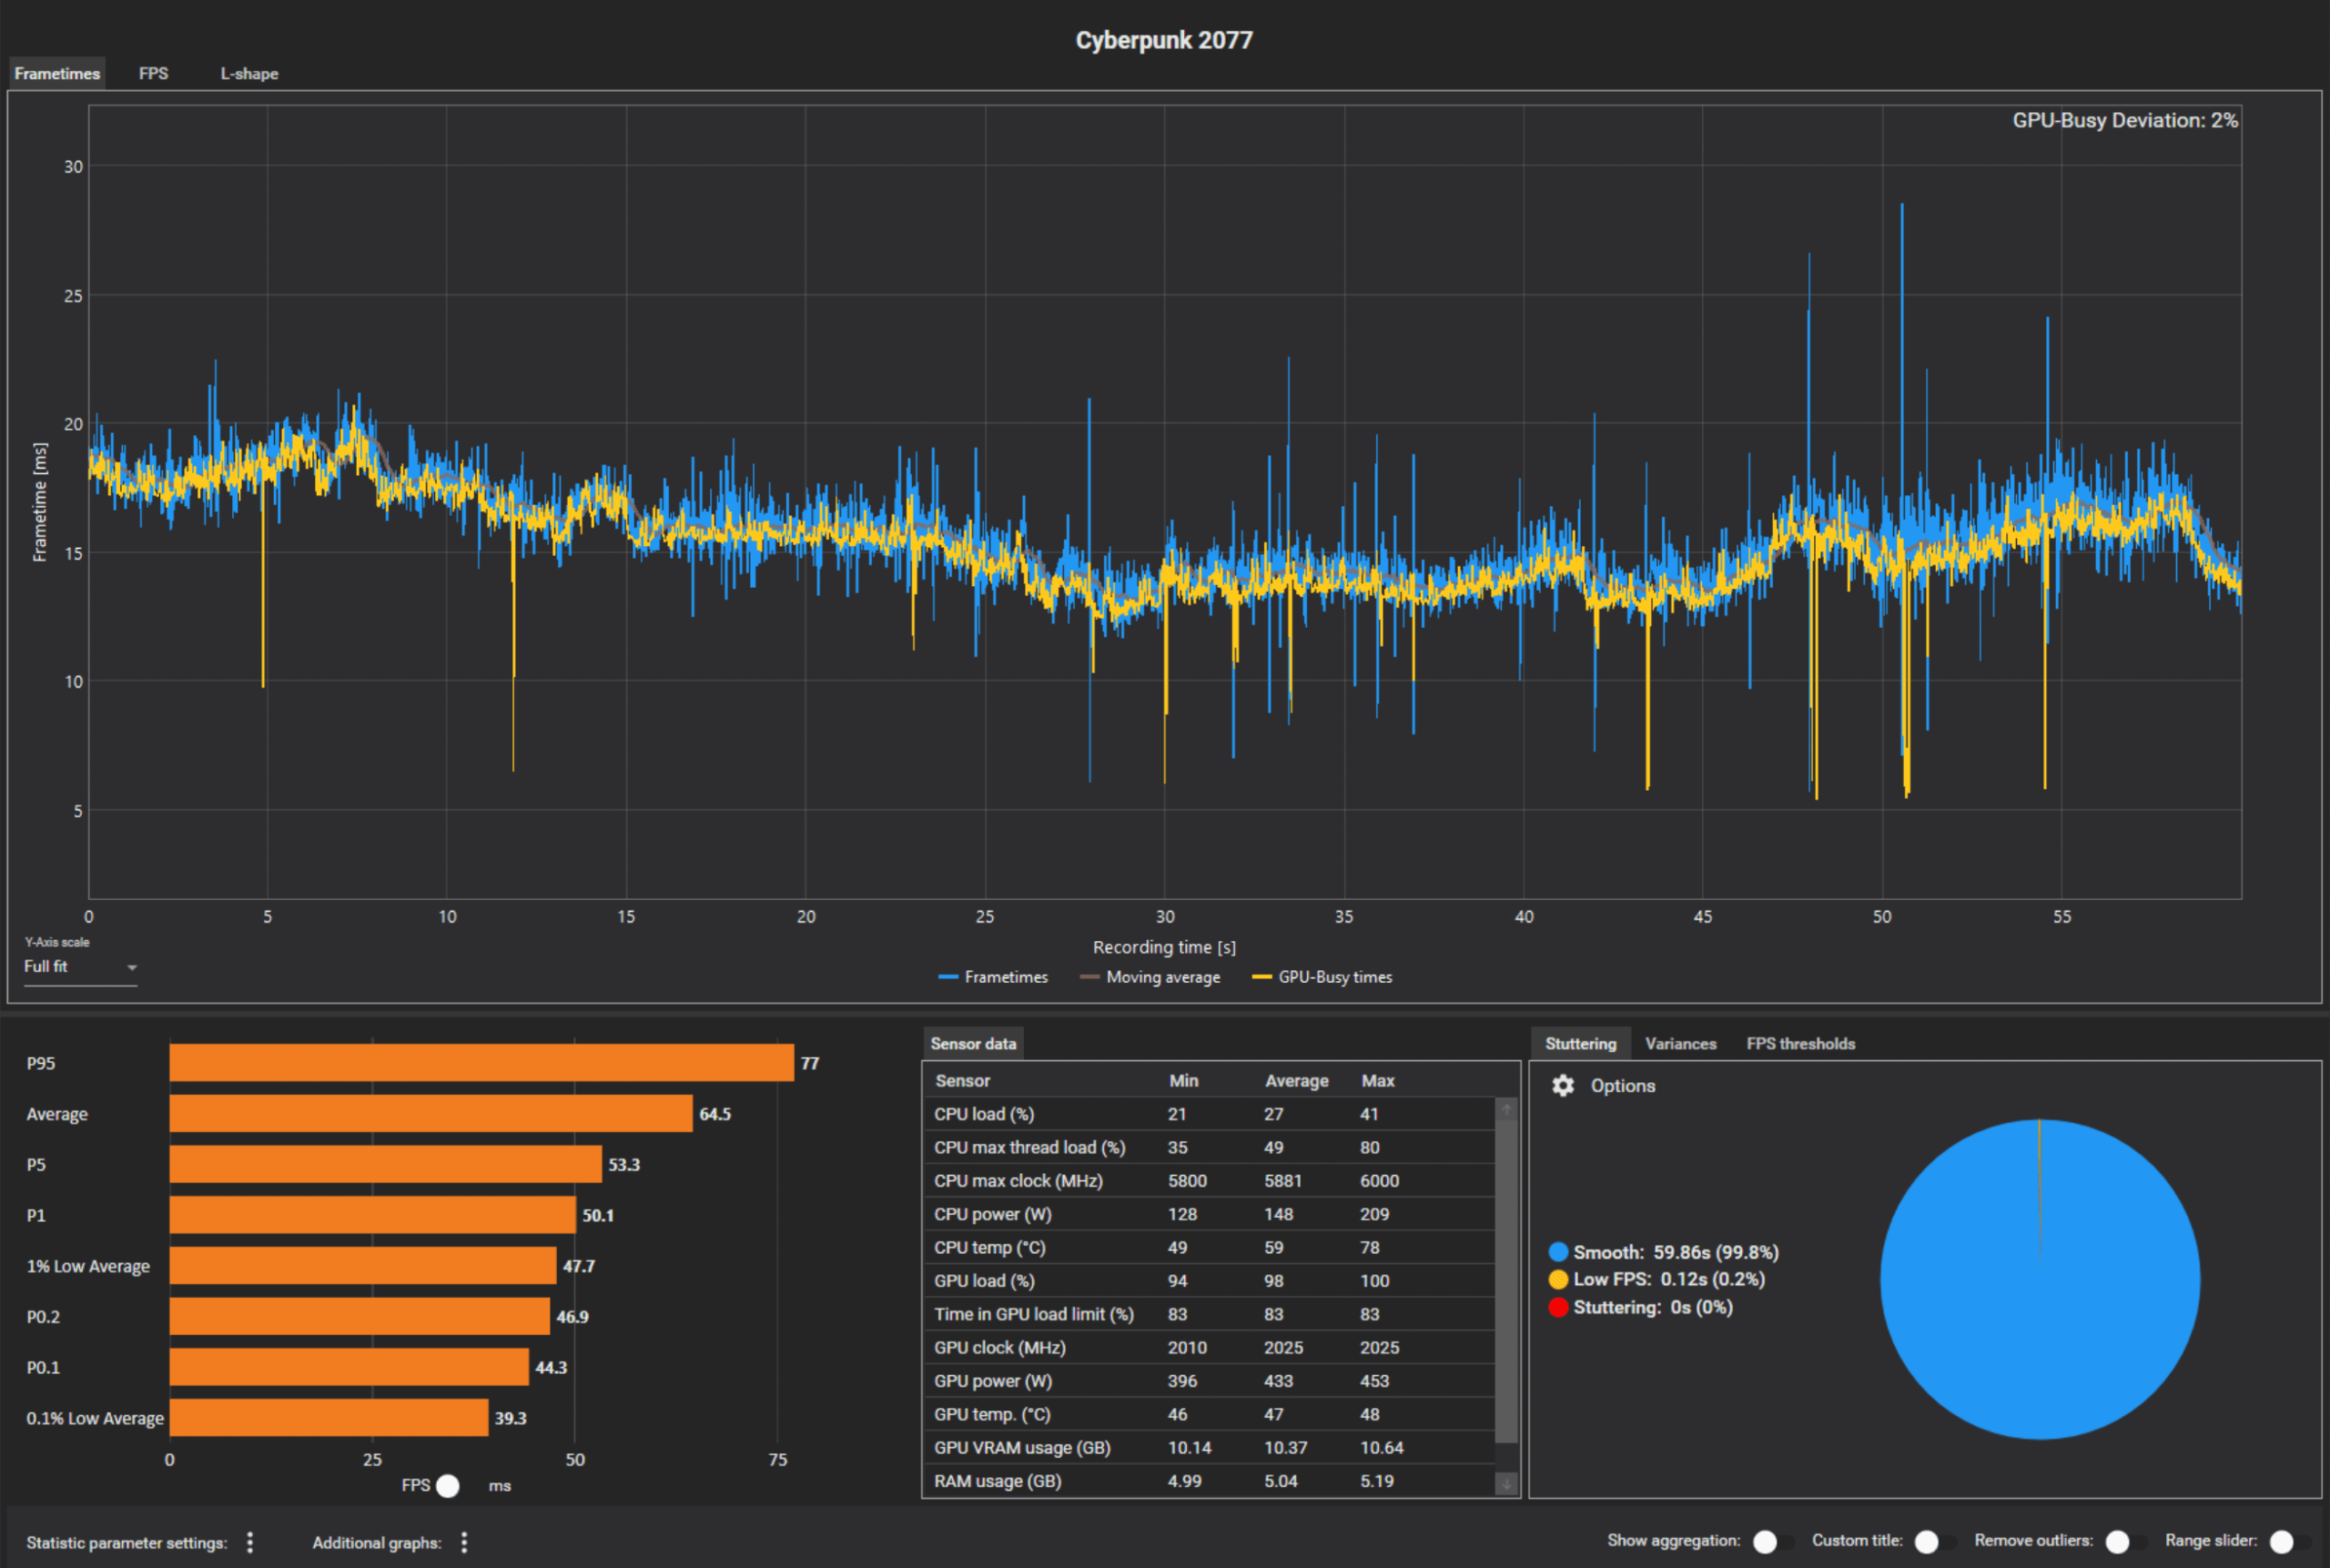The height and width of the screenshot is (1568, 2330).
Task: Toggle Frametimes series in chart legend
Action: point(993,977)
